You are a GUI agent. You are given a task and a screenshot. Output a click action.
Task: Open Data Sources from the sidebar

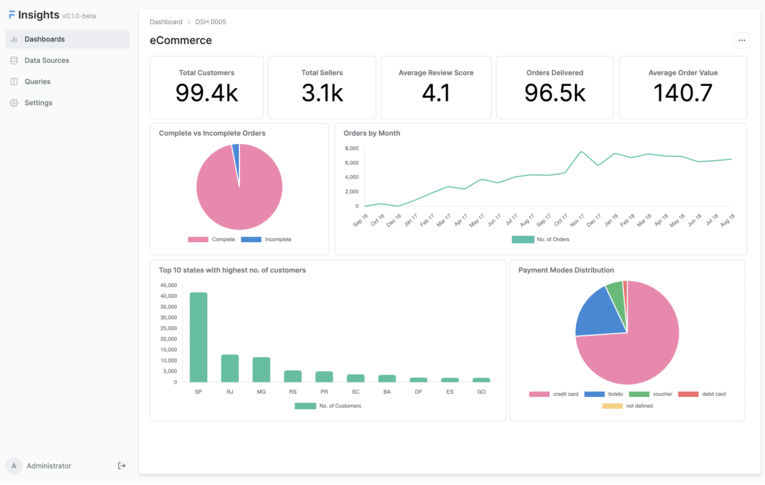pos(46,60)
